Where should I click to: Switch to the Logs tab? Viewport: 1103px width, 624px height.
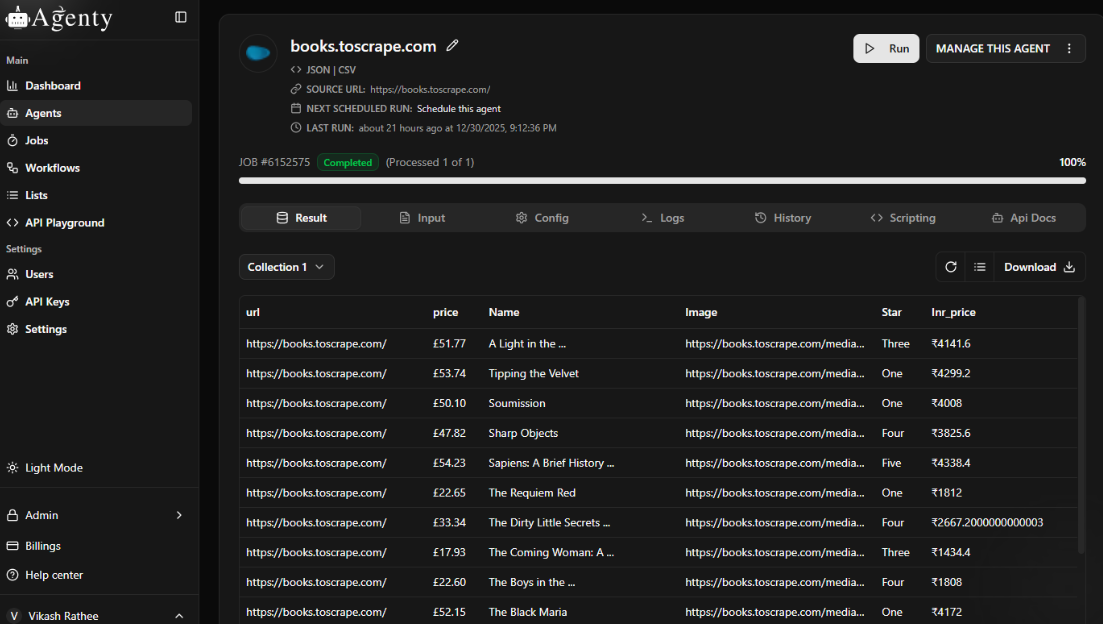coord(663,218)
